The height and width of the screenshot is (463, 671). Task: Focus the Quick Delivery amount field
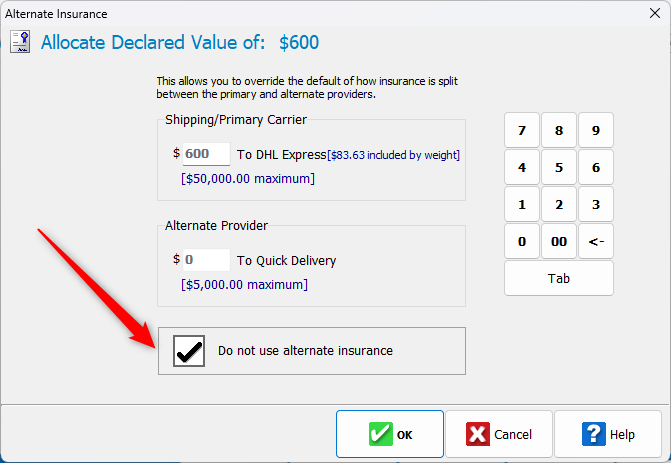pyautogui.click(x=205, y=260)
